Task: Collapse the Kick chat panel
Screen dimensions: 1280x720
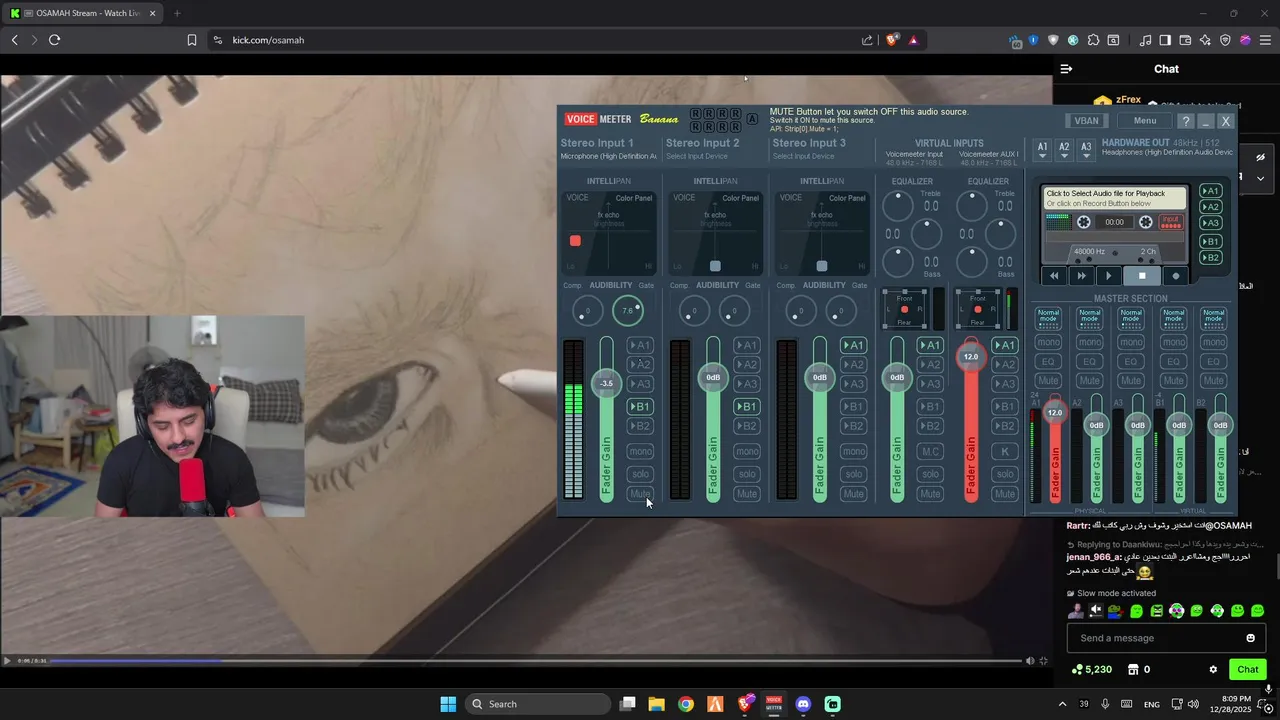Action: coord(1066,69)
